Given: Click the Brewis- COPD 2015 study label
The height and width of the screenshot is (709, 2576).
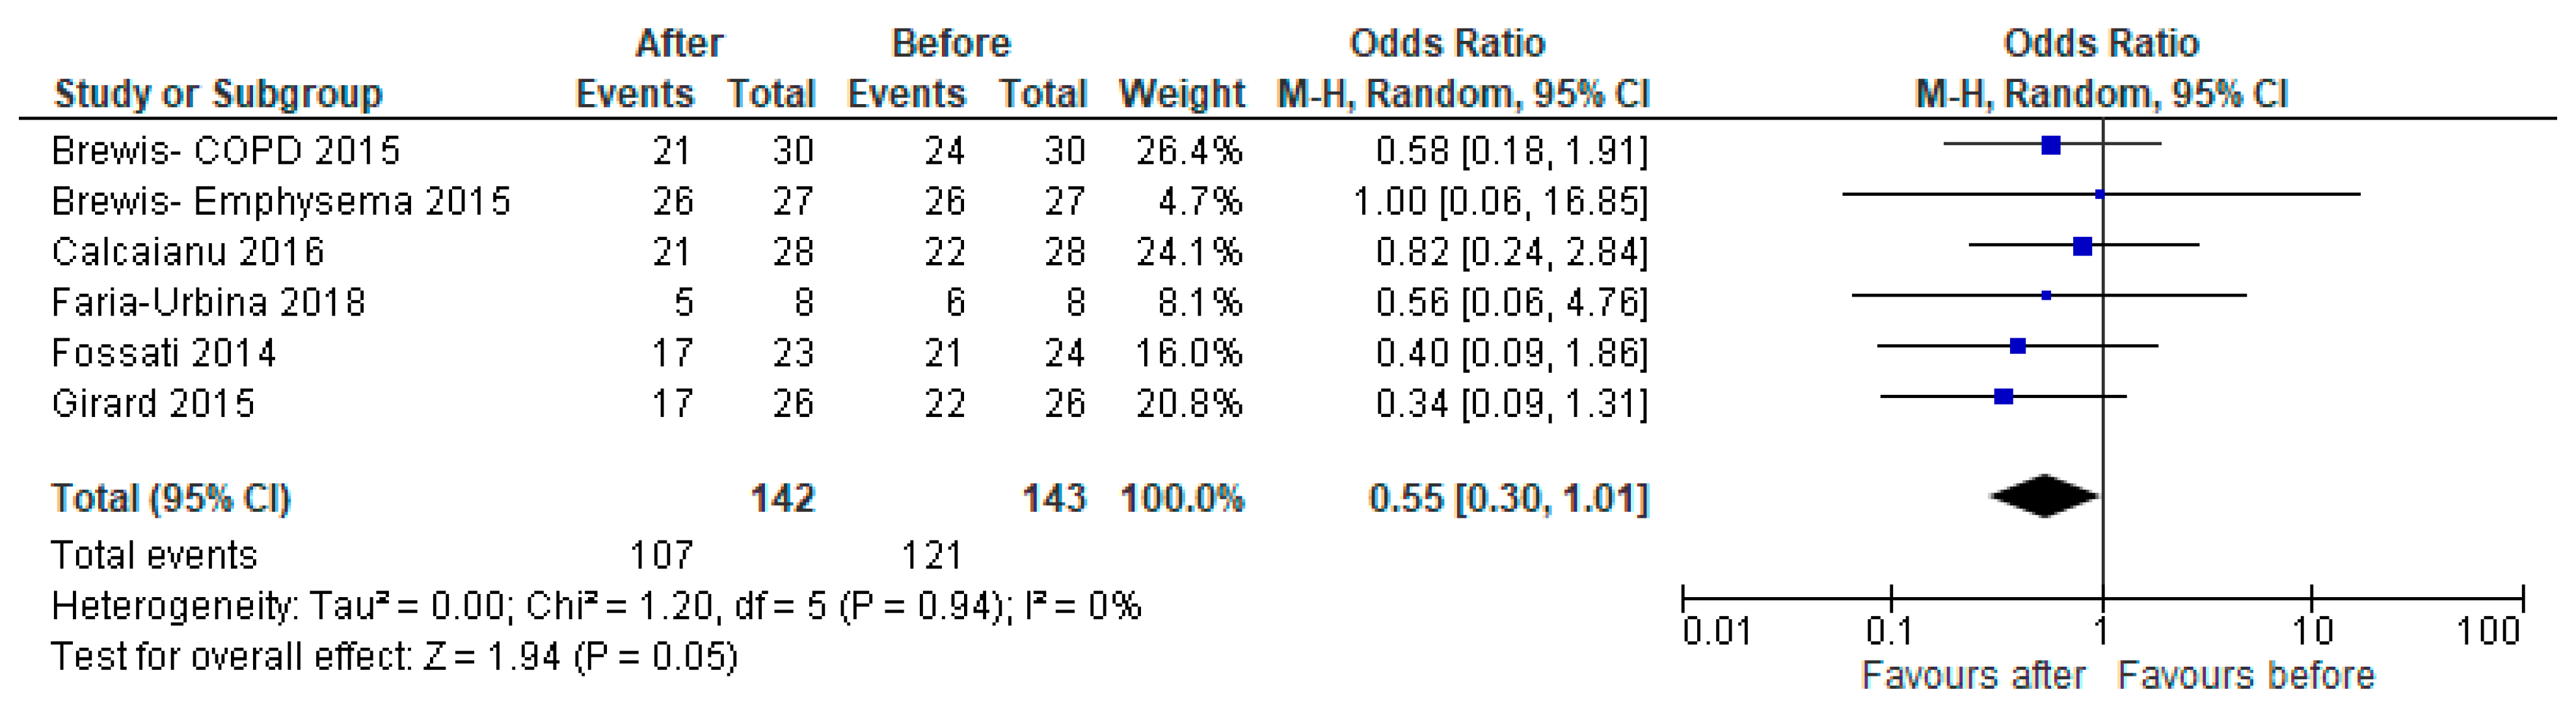Looking at the screenshot, I should [225, 151].
